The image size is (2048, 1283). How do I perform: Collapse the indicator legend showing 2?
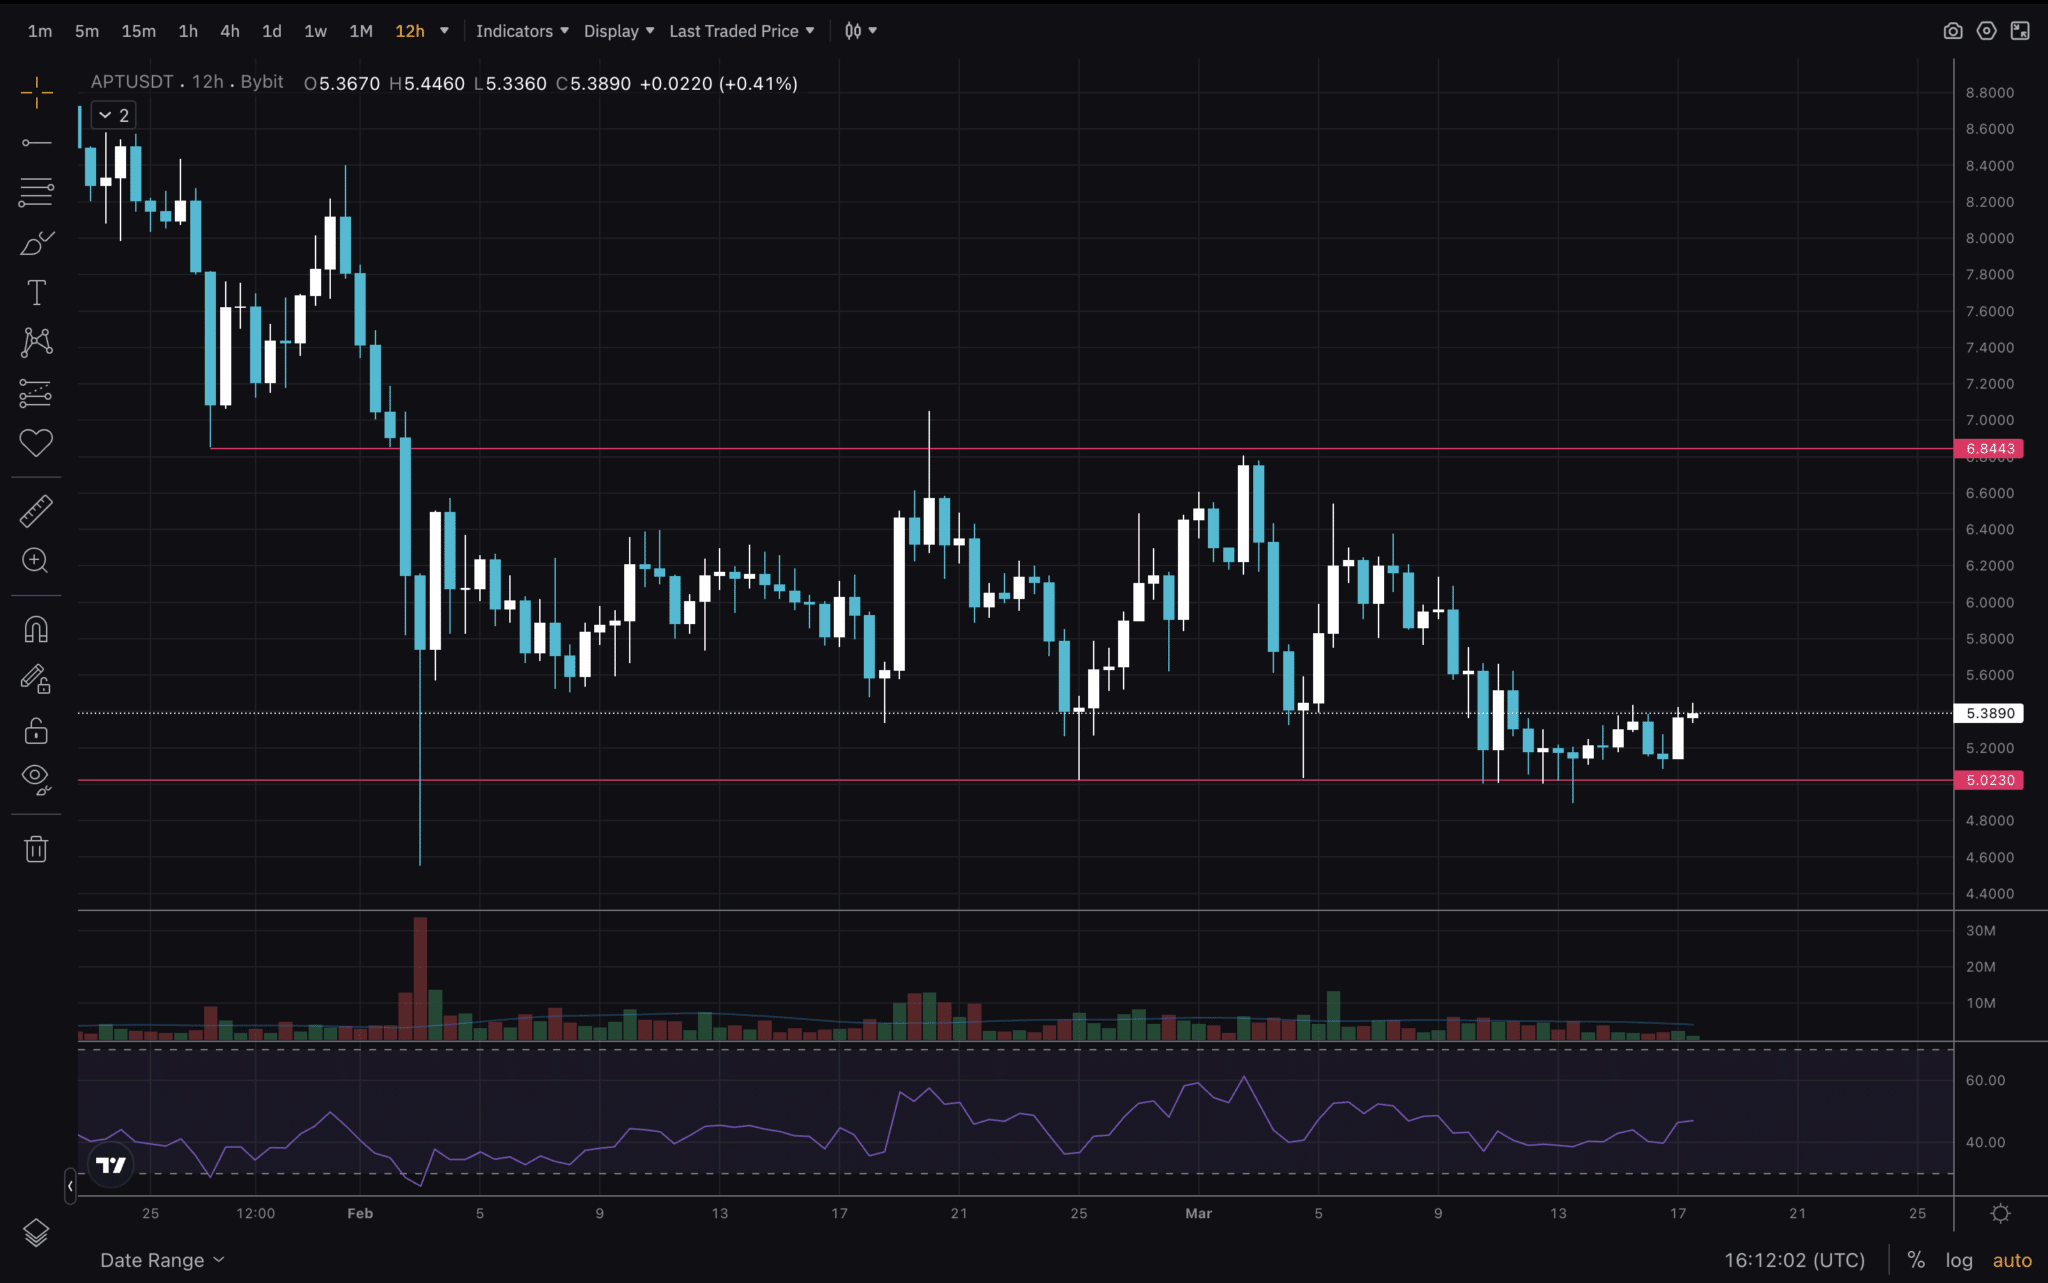pos(113,116)
